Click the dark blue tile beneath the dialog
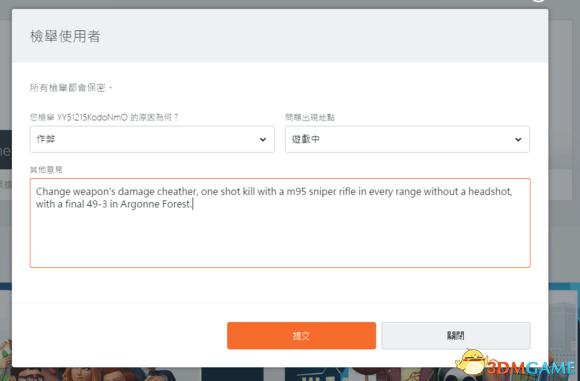Viewport: 580px width, 381px height. pyautogui.click(x=232, y=374)
